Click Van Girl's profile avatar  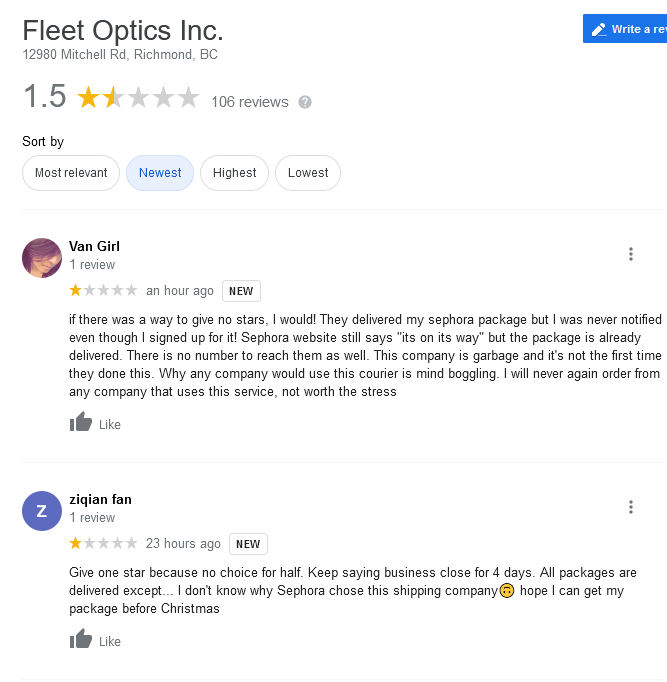[x=42, y=258]
